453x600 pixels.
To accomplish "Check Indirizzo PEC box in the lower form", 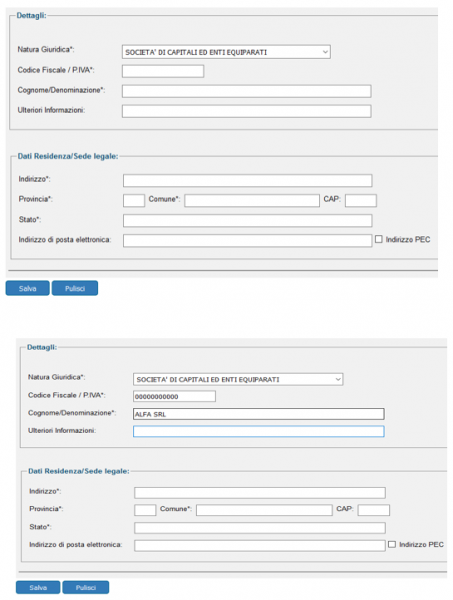I will [x=392, y=544].
